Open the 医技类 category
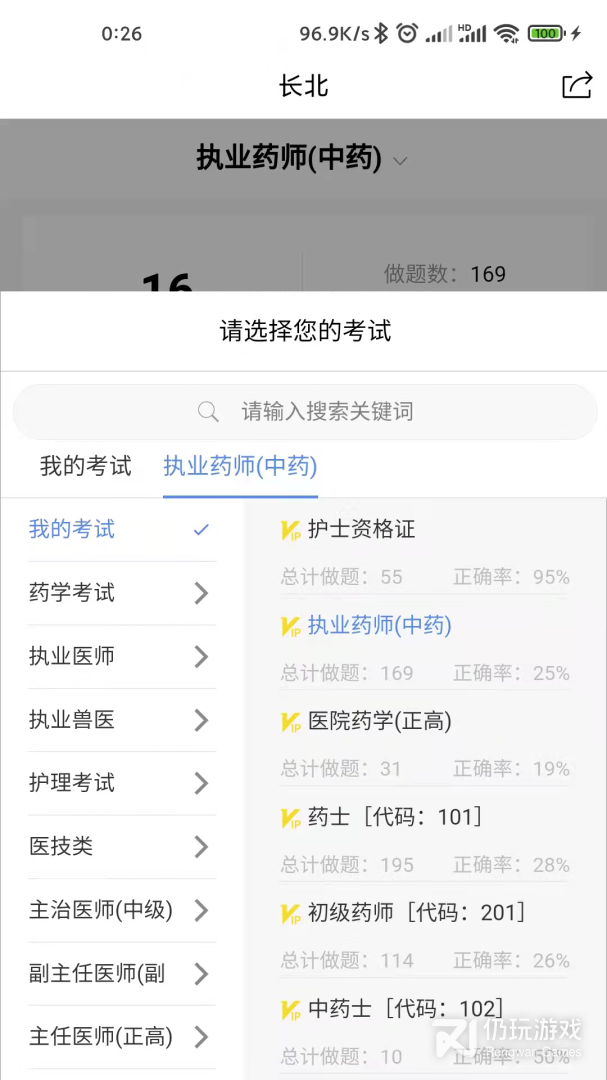The width and height of the screenshot is (607, 1080). coord(61,846)
